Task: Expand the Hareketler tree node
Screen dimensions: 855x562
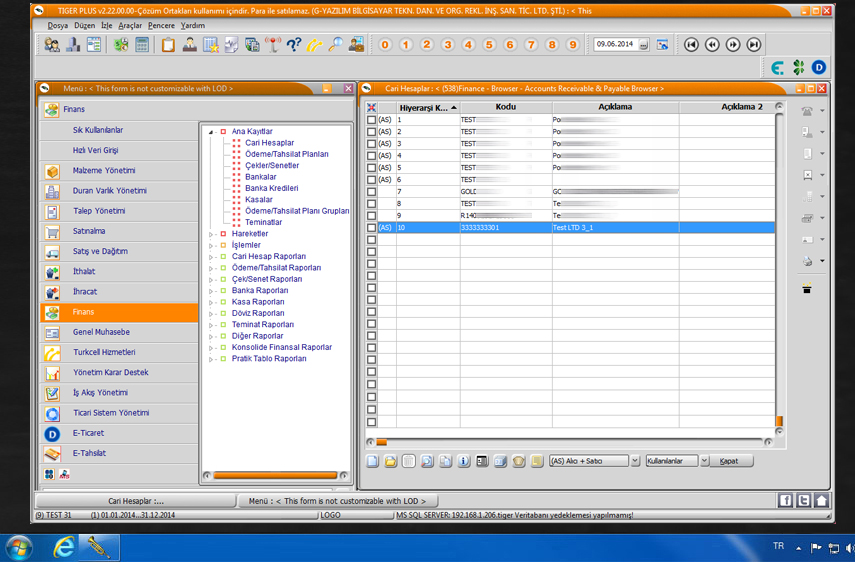Action: (210, 234)
